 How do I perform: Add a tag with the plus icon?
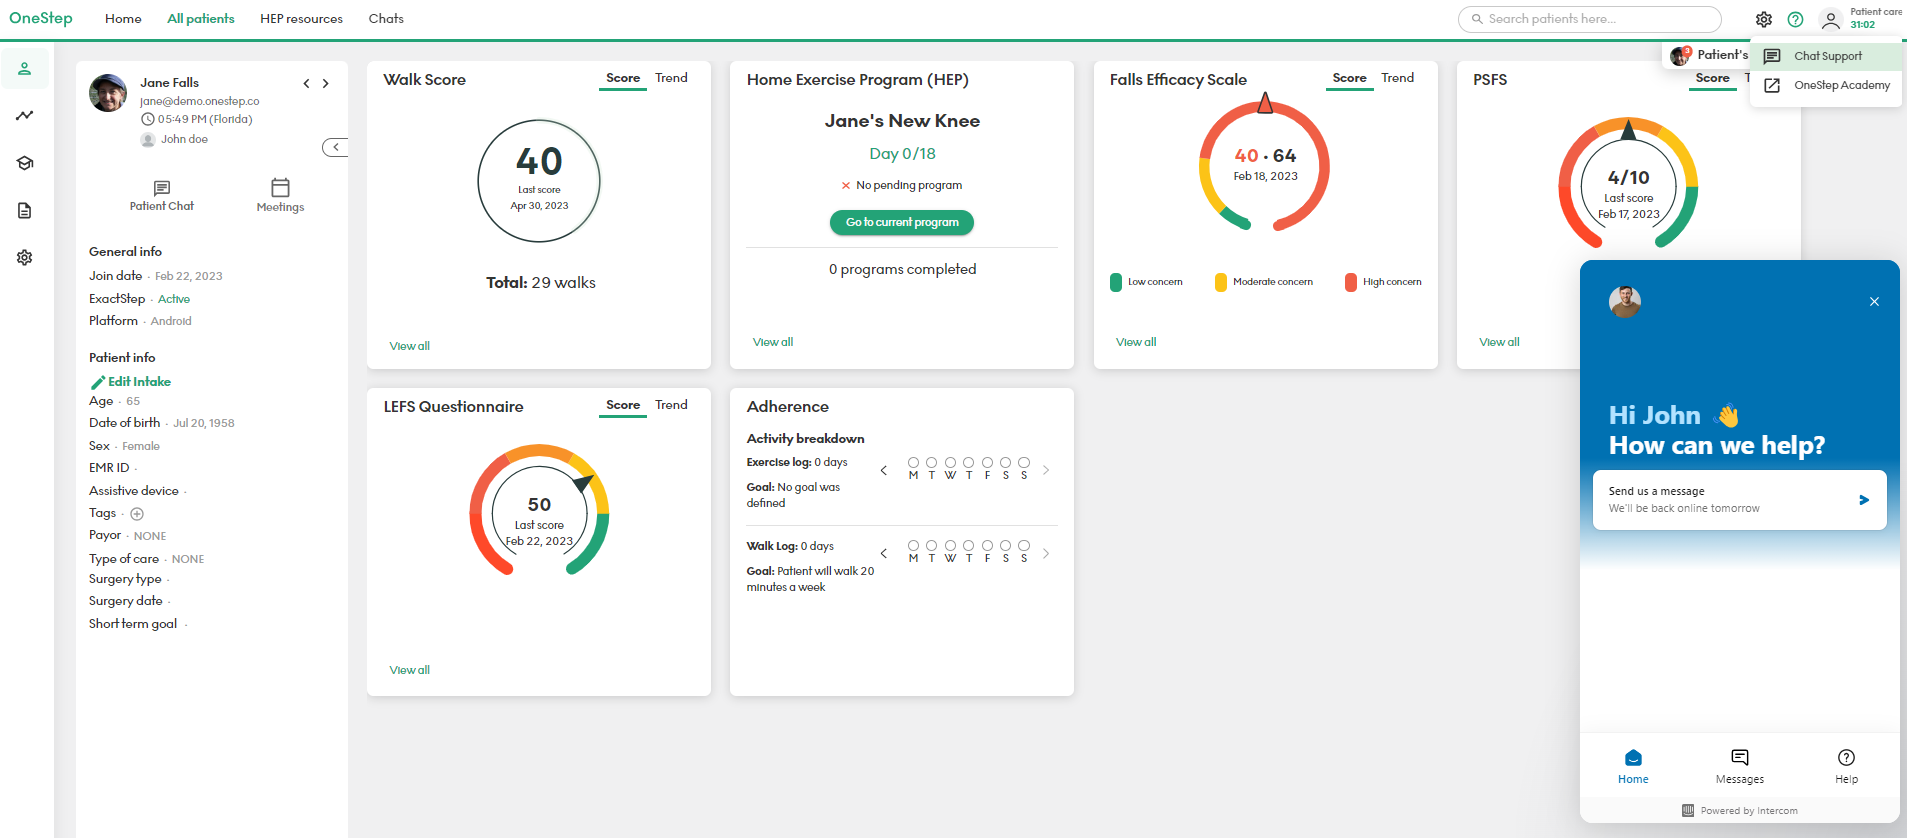(137, 514)
